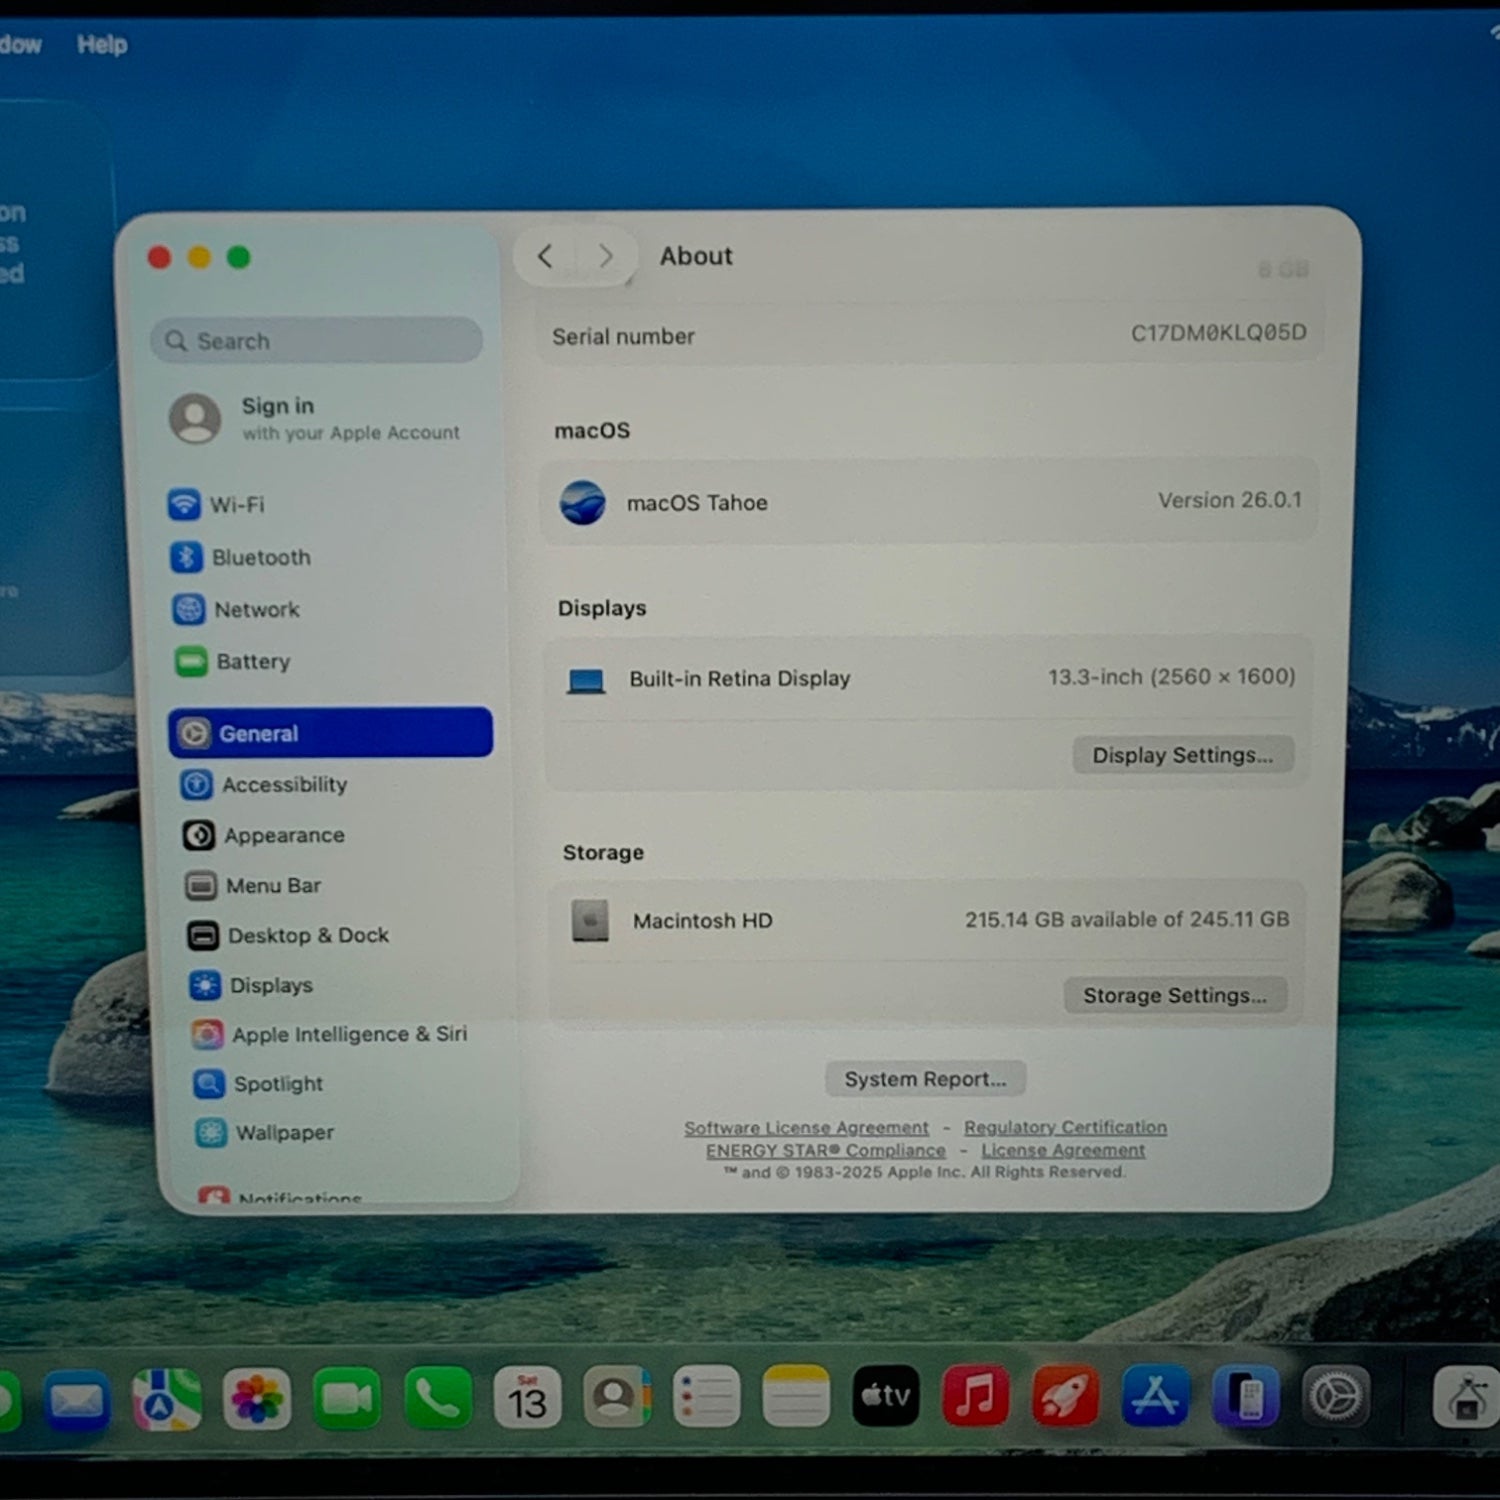
Task: Open the Desktop & Dock icon
Action: (x=203, y=936)
